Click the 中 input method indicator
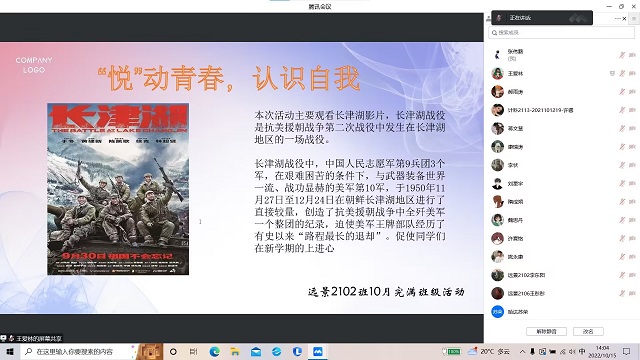Viewport: 640px width, 360px height. (582, 351)
